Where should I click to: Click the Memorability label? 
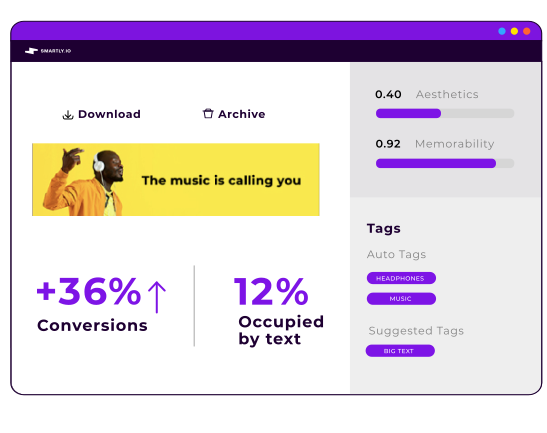coord(455,144)
